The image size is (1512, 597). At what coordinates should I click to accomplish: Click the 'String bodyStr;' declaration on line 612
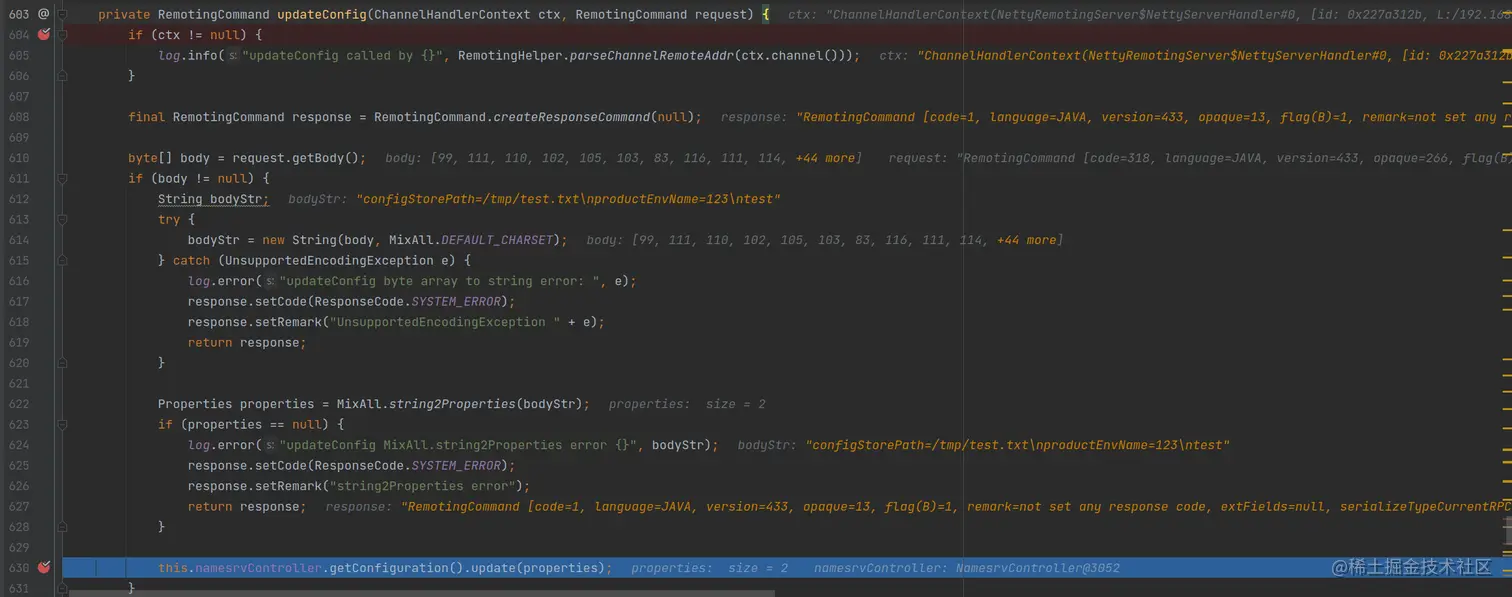pos(214,199)
